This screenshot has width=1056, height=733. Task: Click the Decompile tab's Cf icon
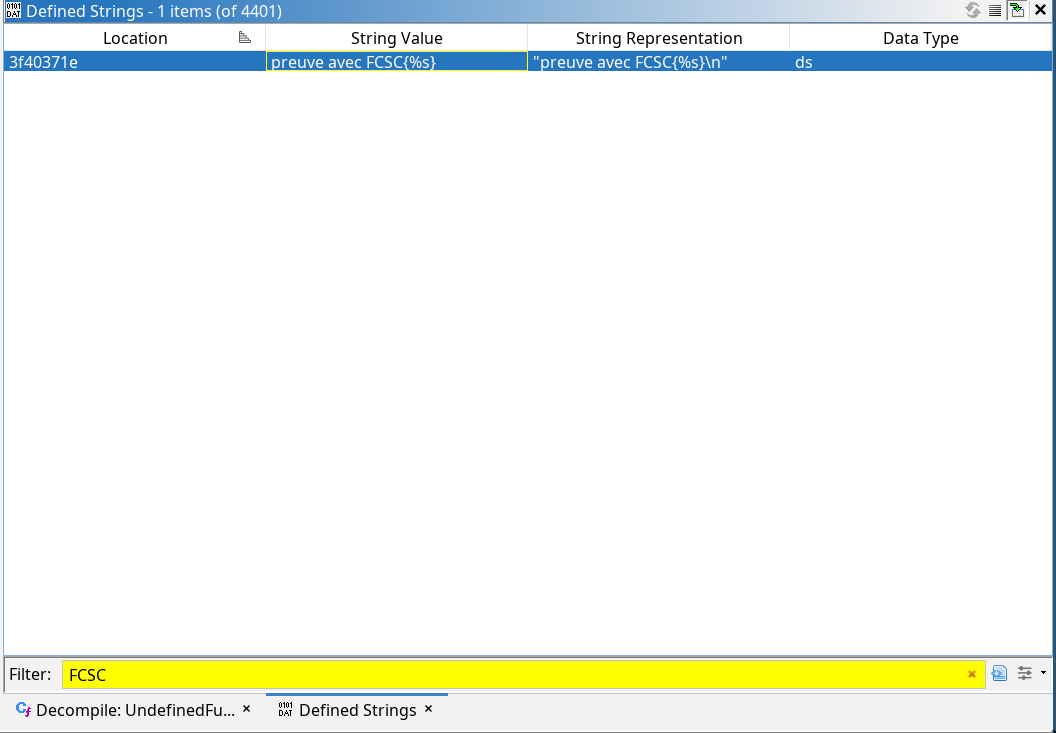click(x=24, y=709)
